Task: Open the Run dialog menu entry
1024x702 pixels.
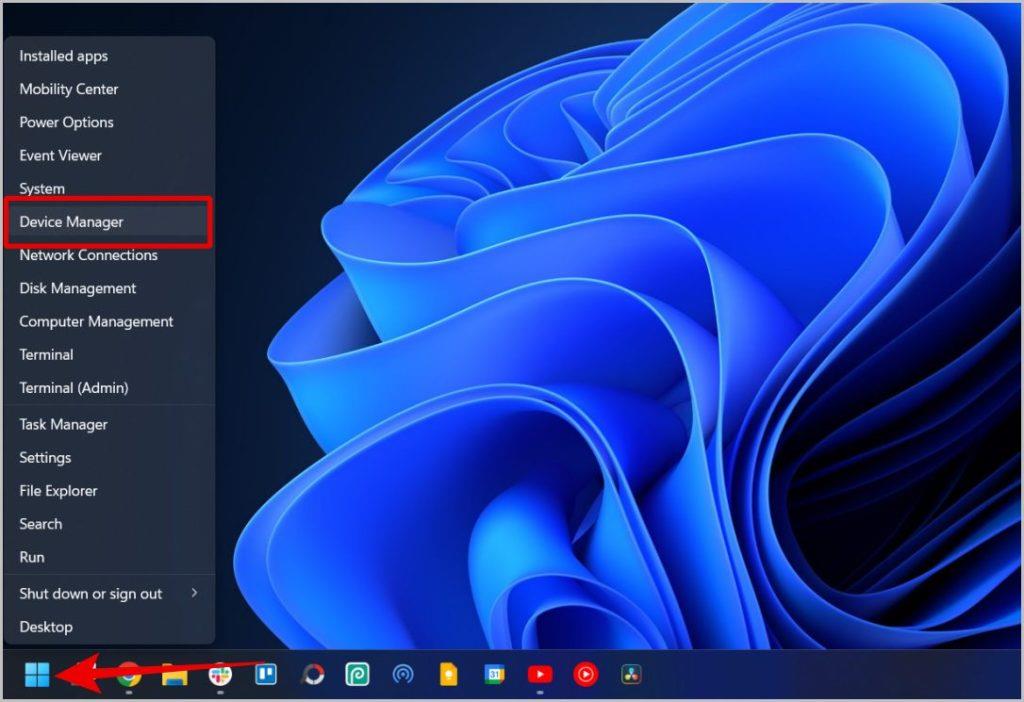Action: tap(109, 558)
